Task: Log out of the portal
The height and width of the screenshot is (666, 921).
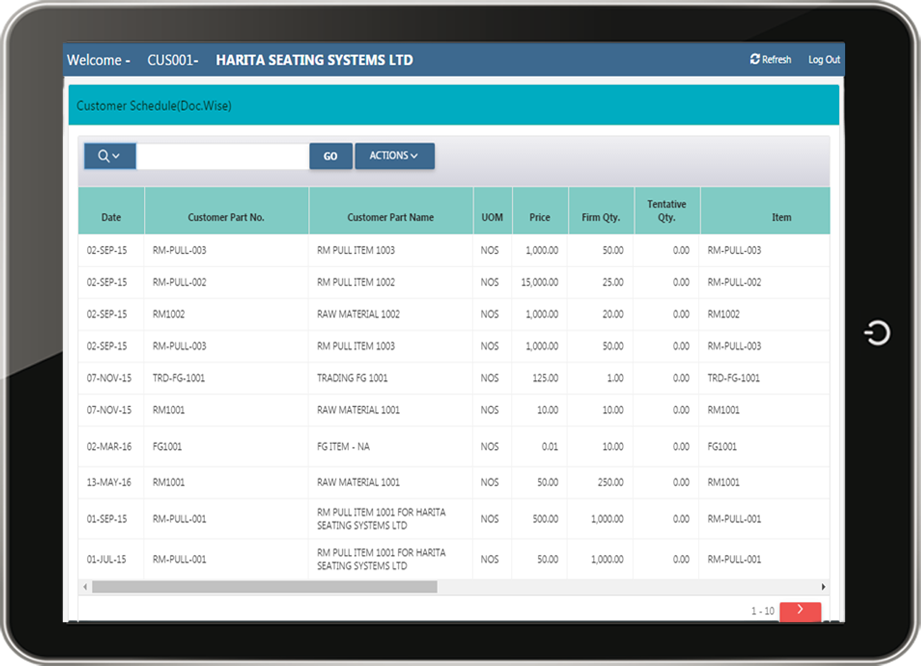Action: tap(823, 60)
